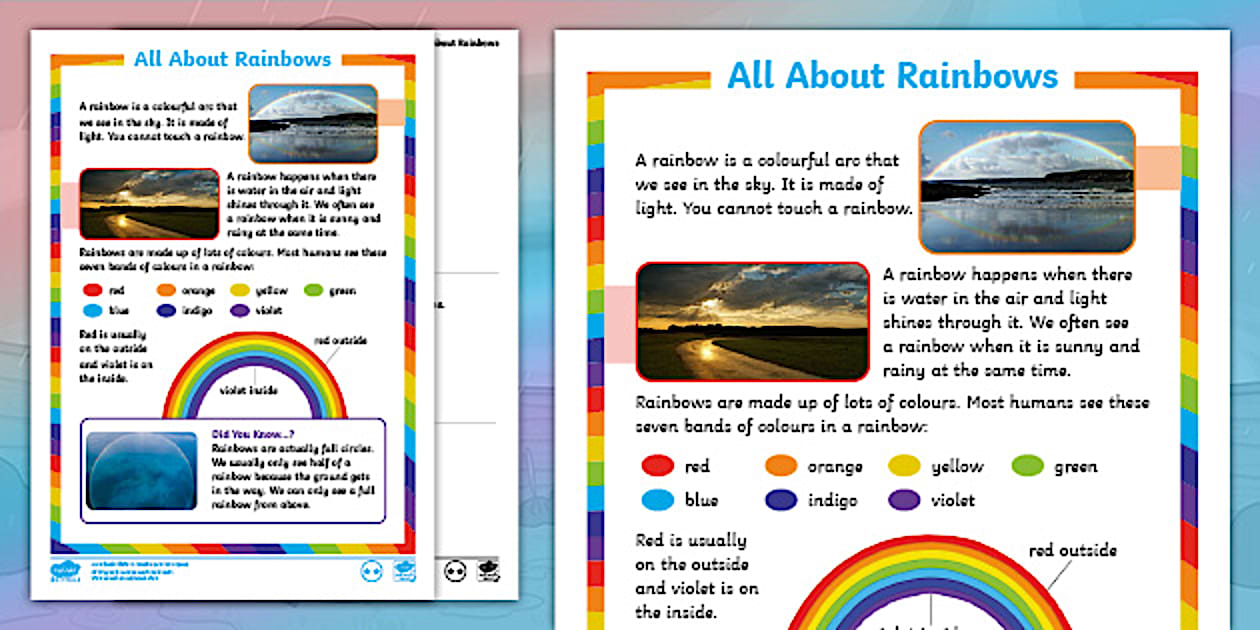Expand the sunset field photo
1260x630 pixels.
[752, 320]
